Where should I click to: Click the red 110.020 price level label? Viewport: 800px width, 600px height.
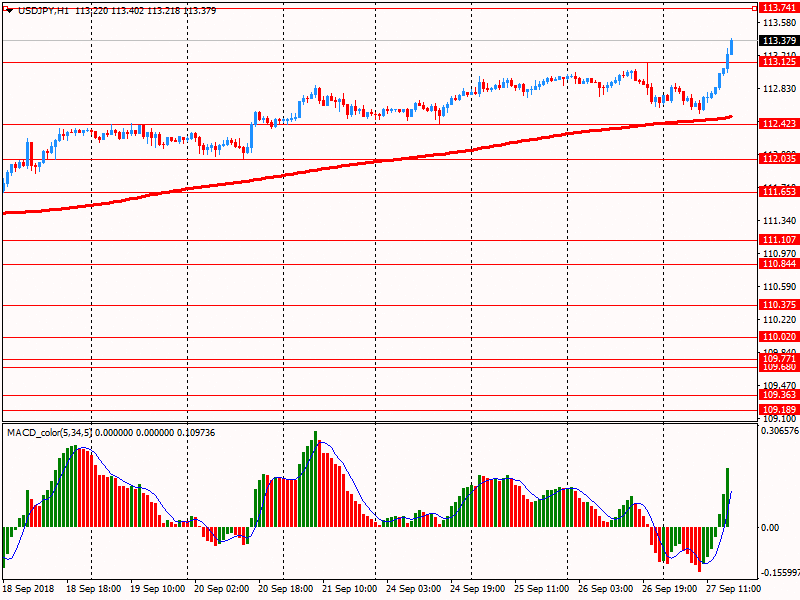tap(779, 337)
